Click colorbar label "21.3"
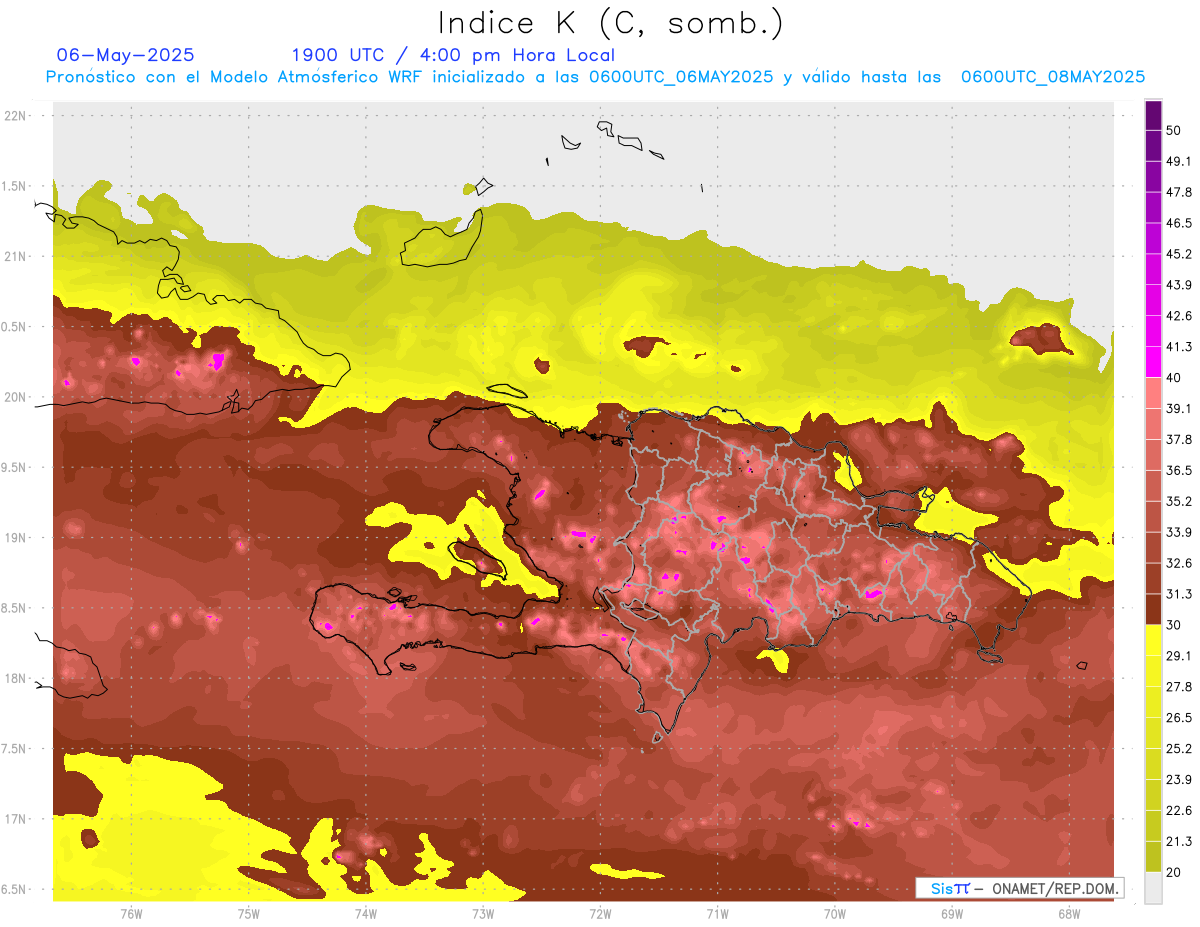 pyautogui.click(x=1179, y=841)
